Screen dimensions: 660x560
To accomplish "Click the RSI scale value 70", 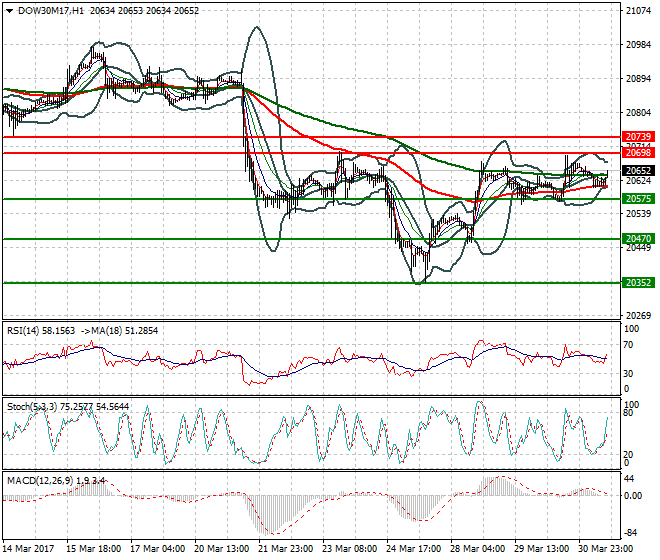I will [630, 346].
